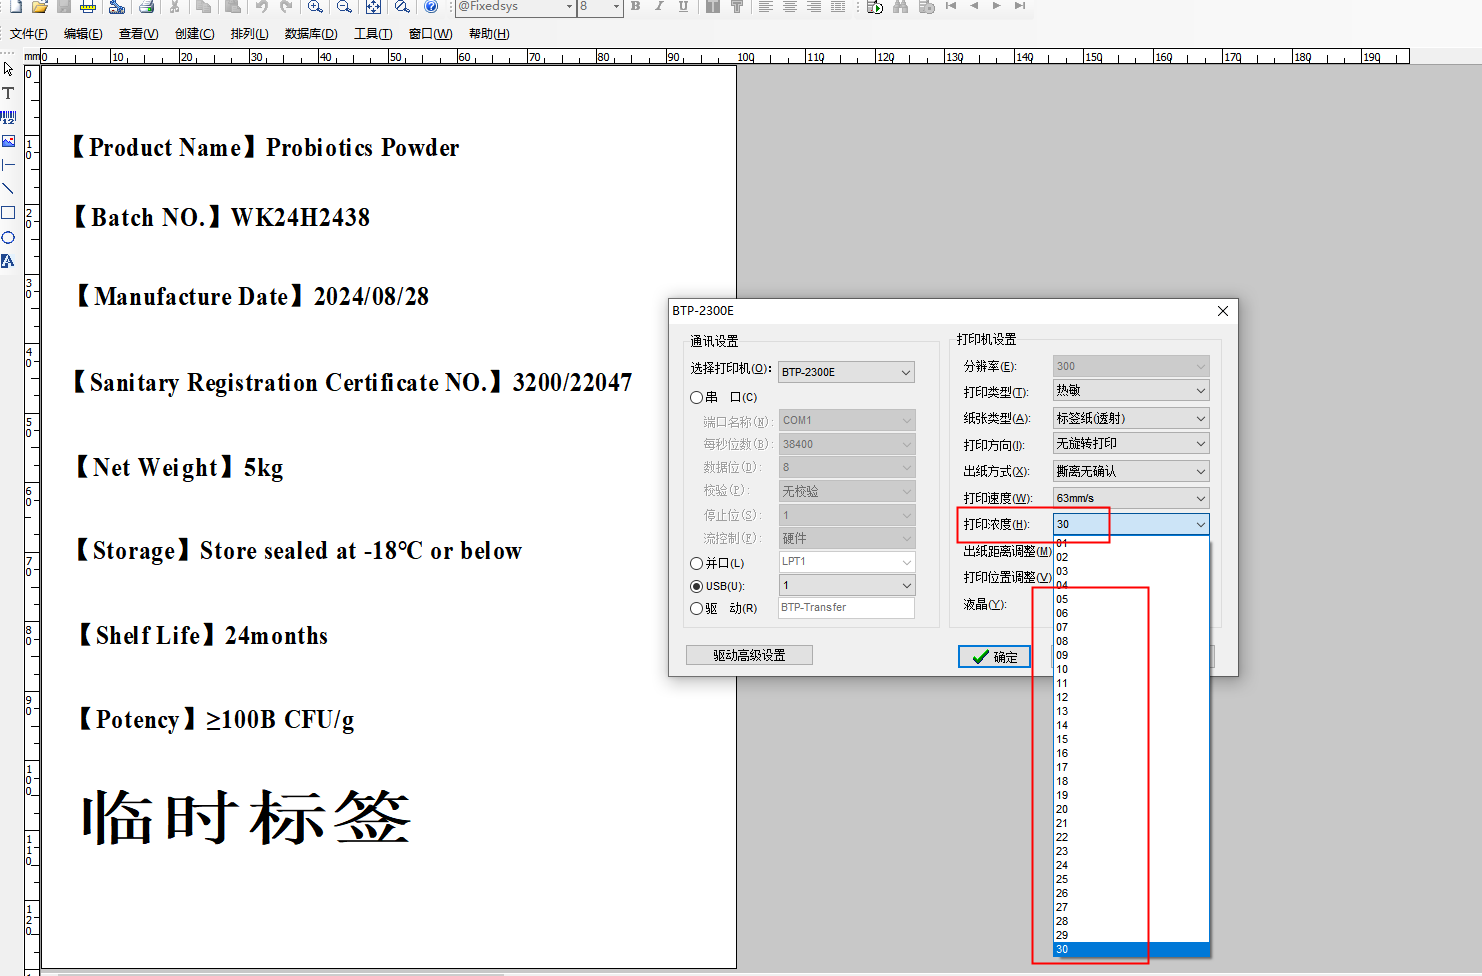Open the 工具(T) menu
Screen dimensions: 1482x976
373,34
